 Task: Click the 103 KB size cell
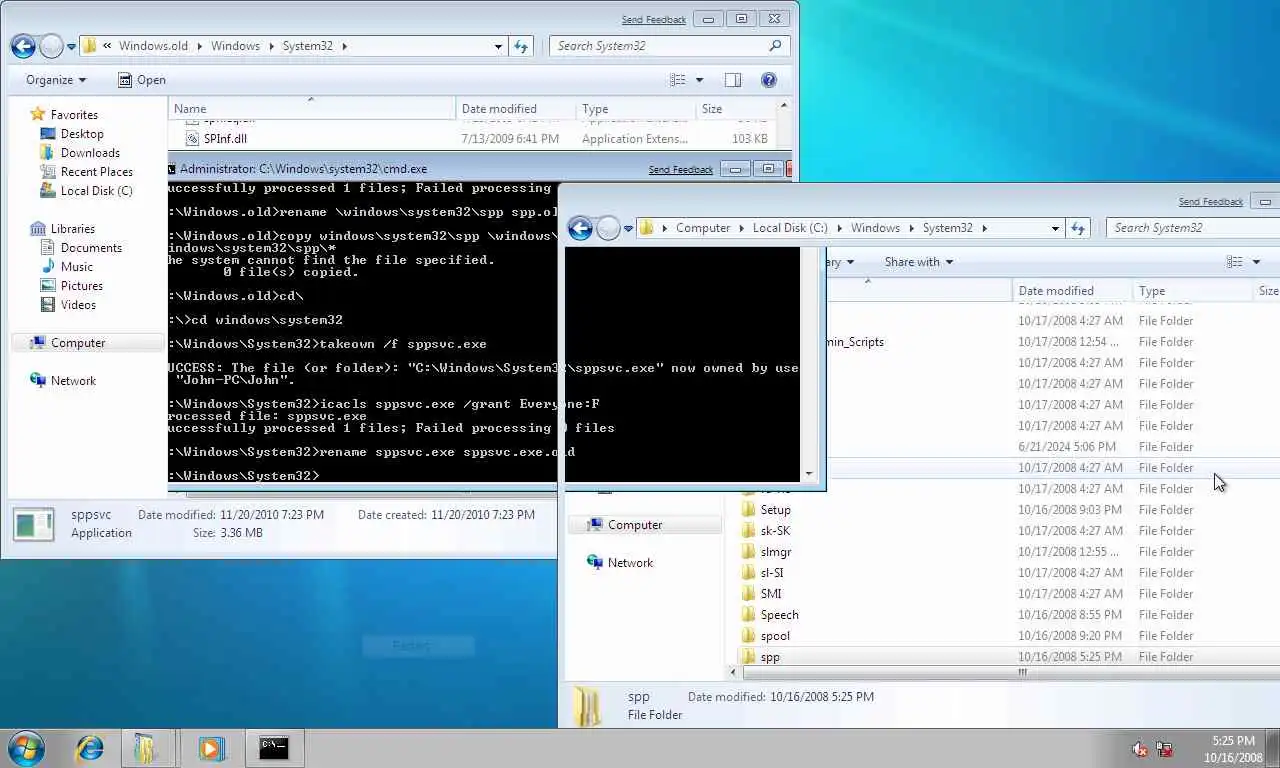[x=749, y=139]
